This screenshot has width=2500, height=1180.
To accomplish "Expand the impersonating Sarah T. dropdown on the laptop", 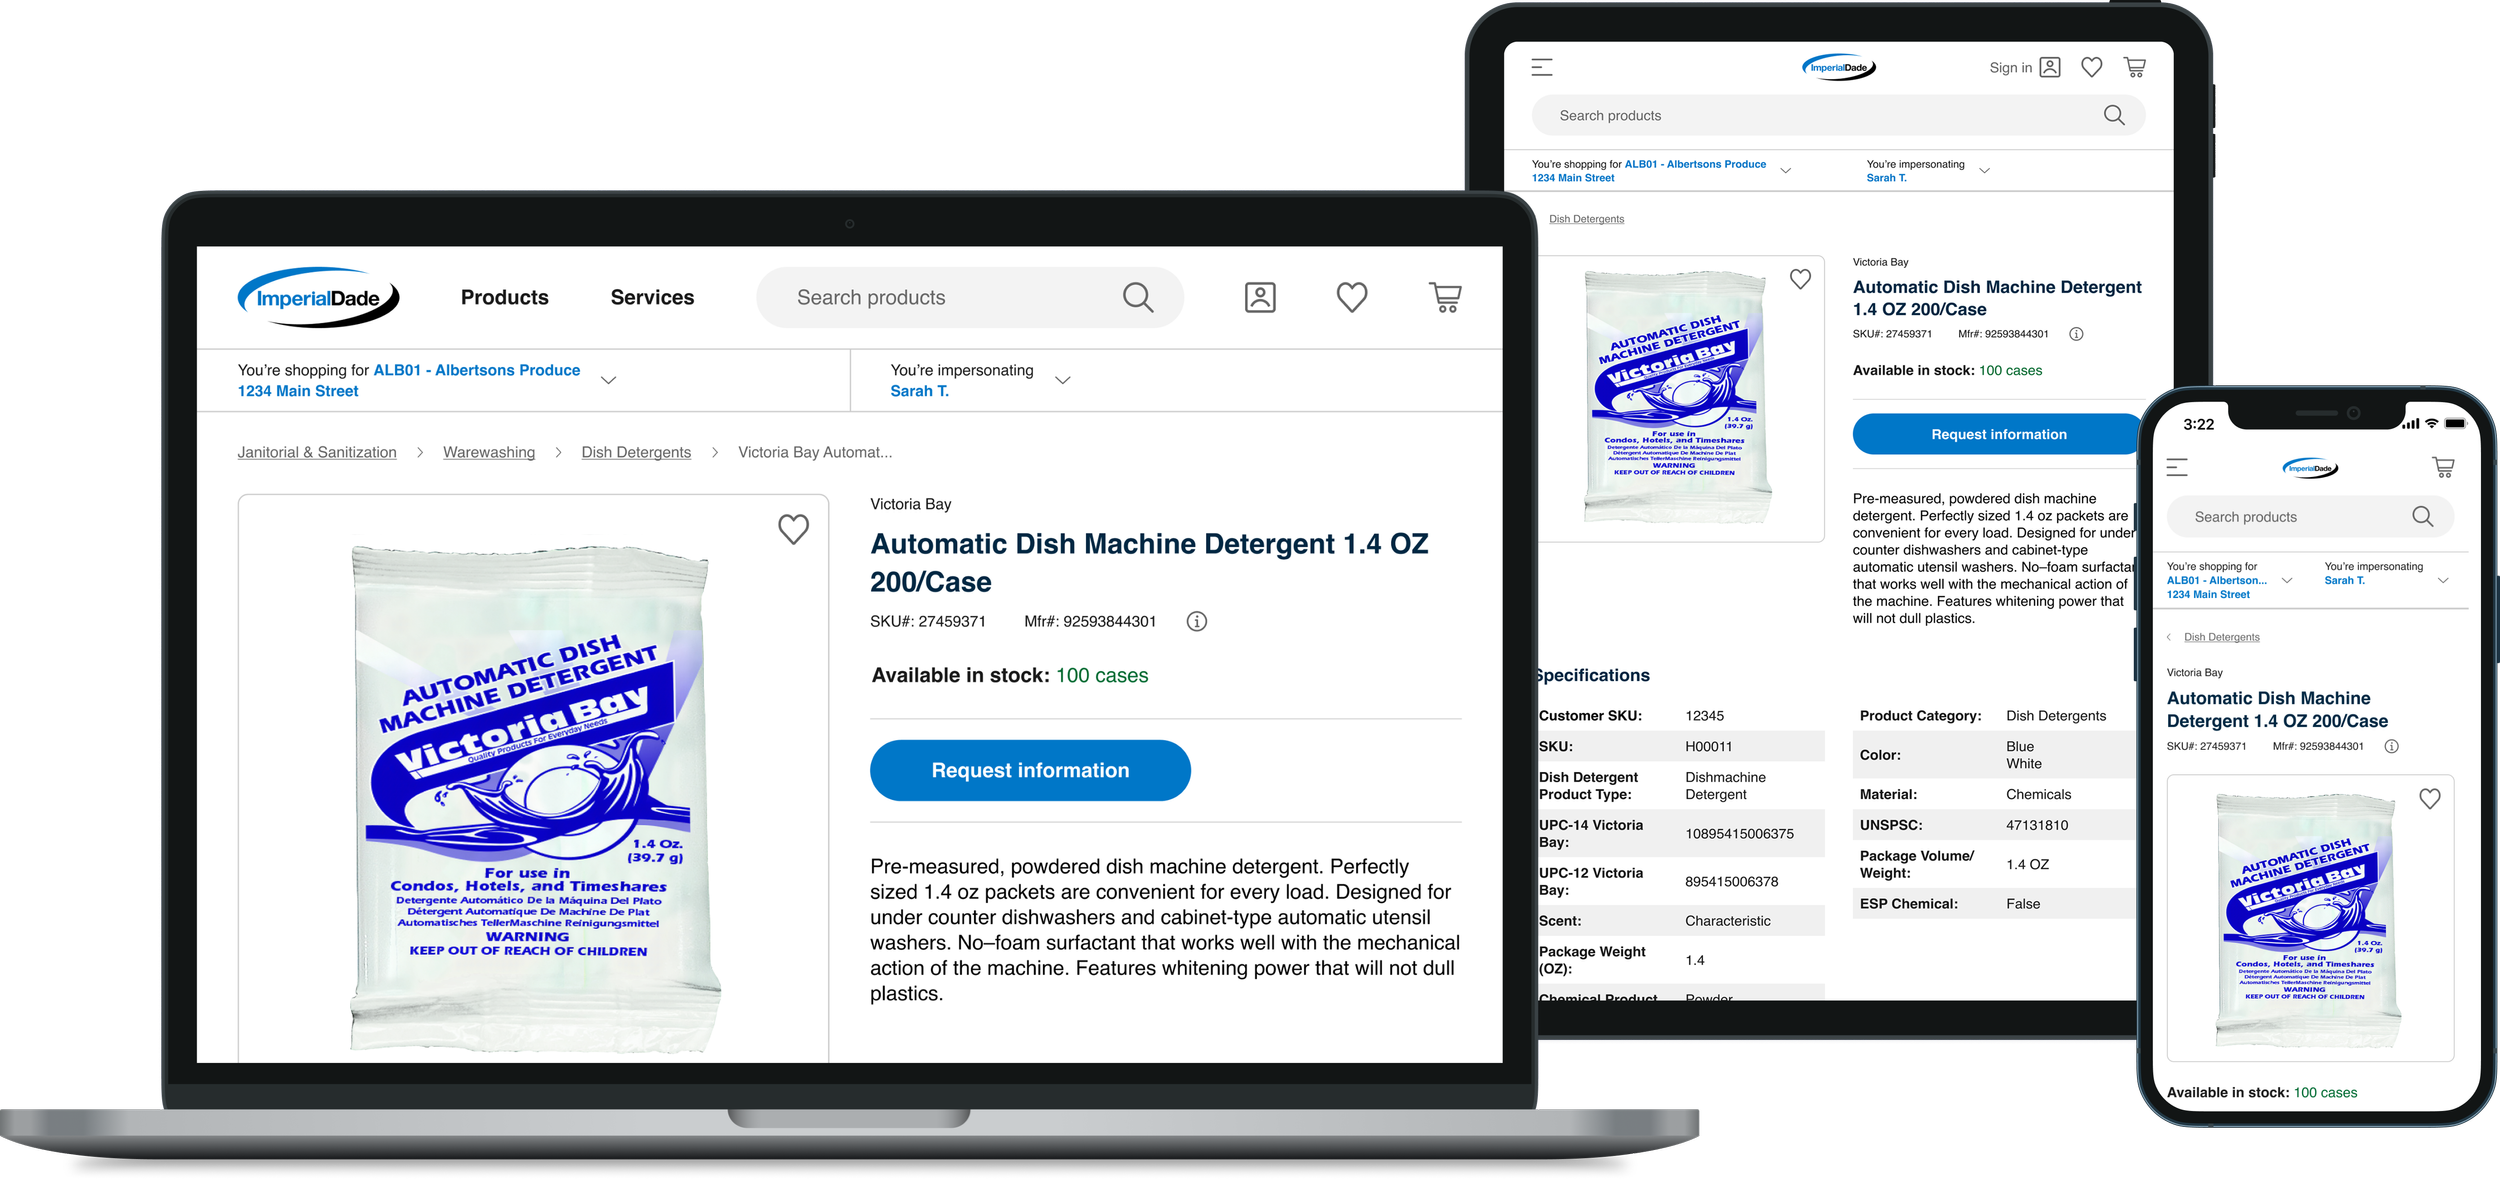I will click(x=1063, y=380).
